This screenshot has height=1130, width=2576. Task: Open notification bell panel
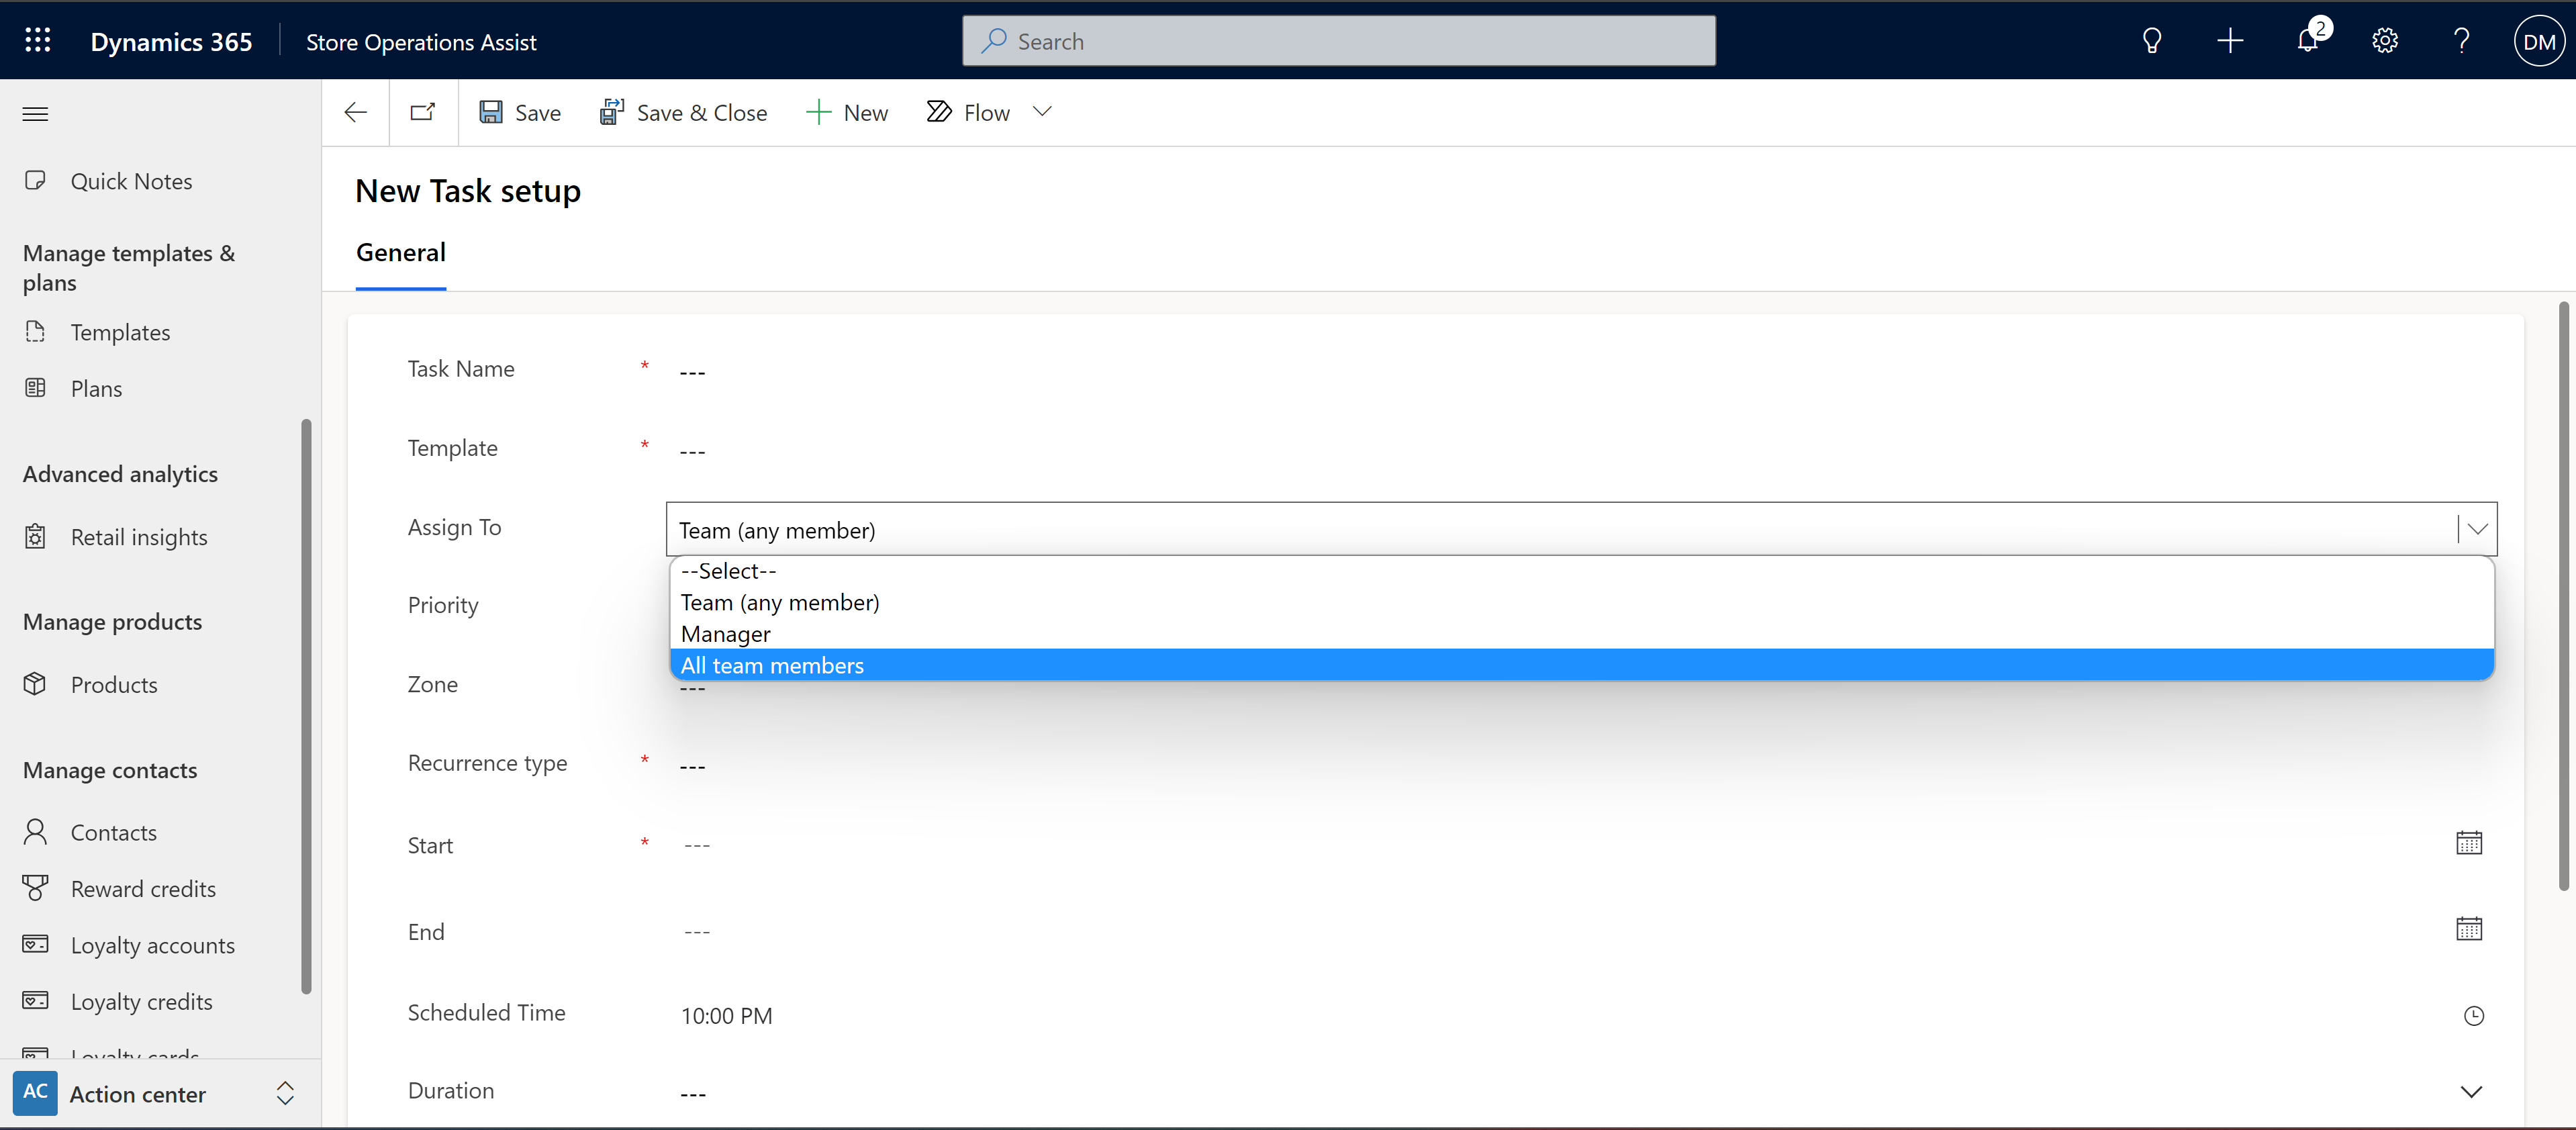[x=2307, y=40]
